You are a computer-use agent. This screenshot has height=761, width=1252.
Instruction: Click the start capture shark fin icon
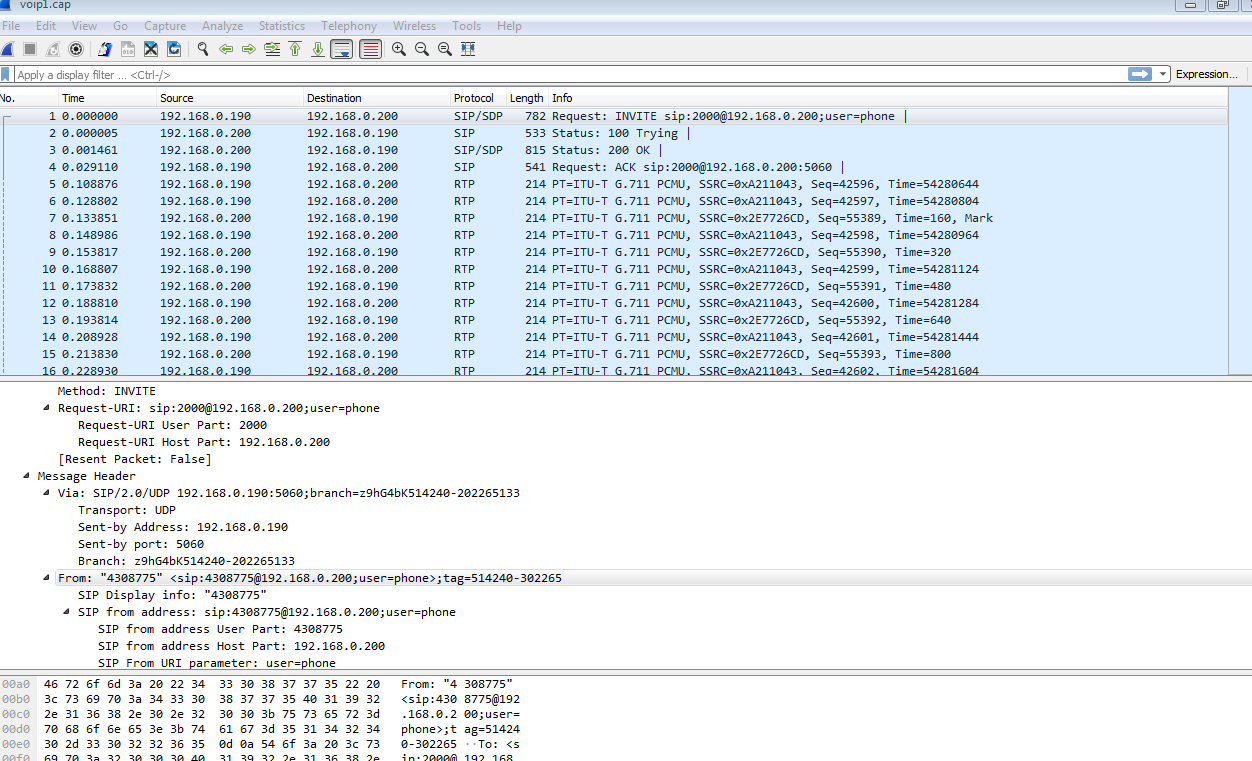click(7, 49)
